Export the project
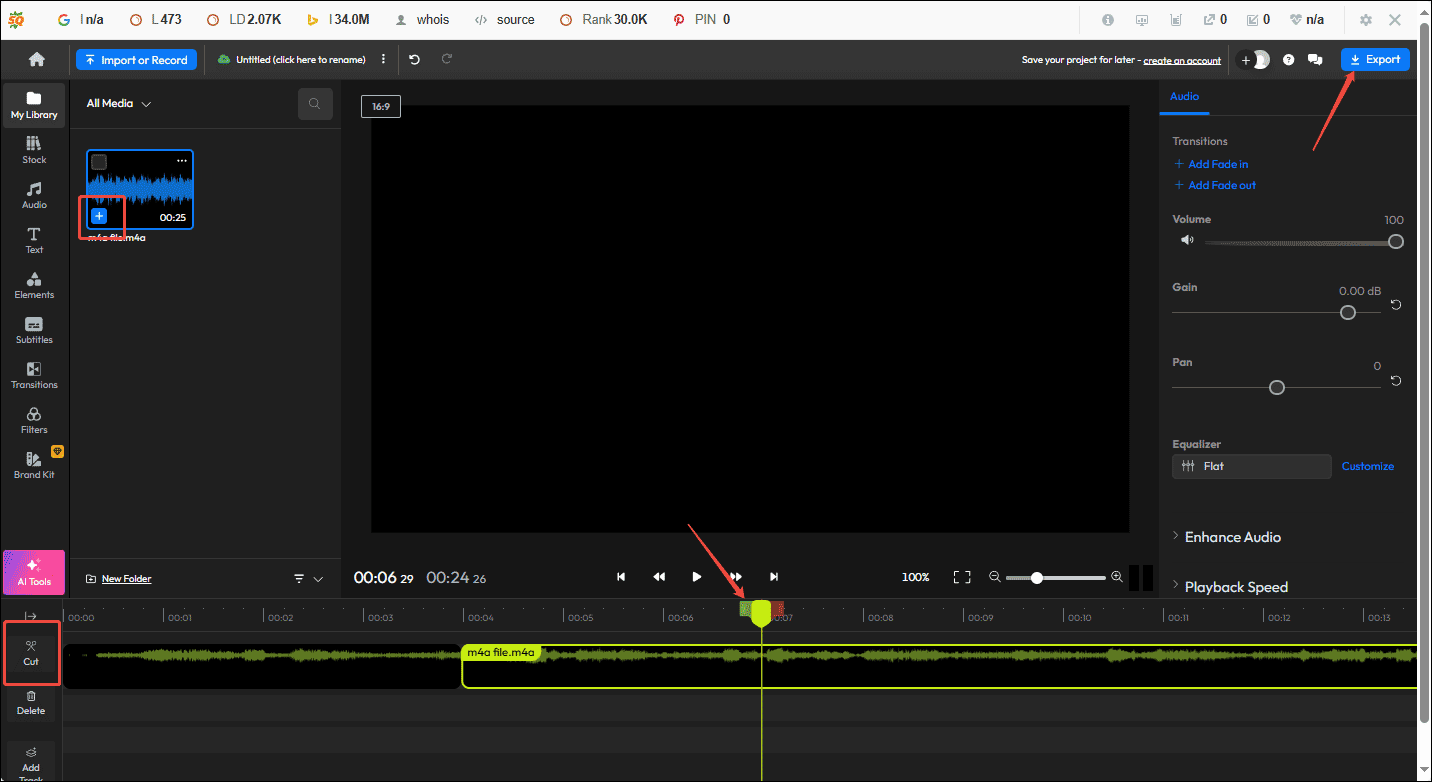 (1375, 60)
